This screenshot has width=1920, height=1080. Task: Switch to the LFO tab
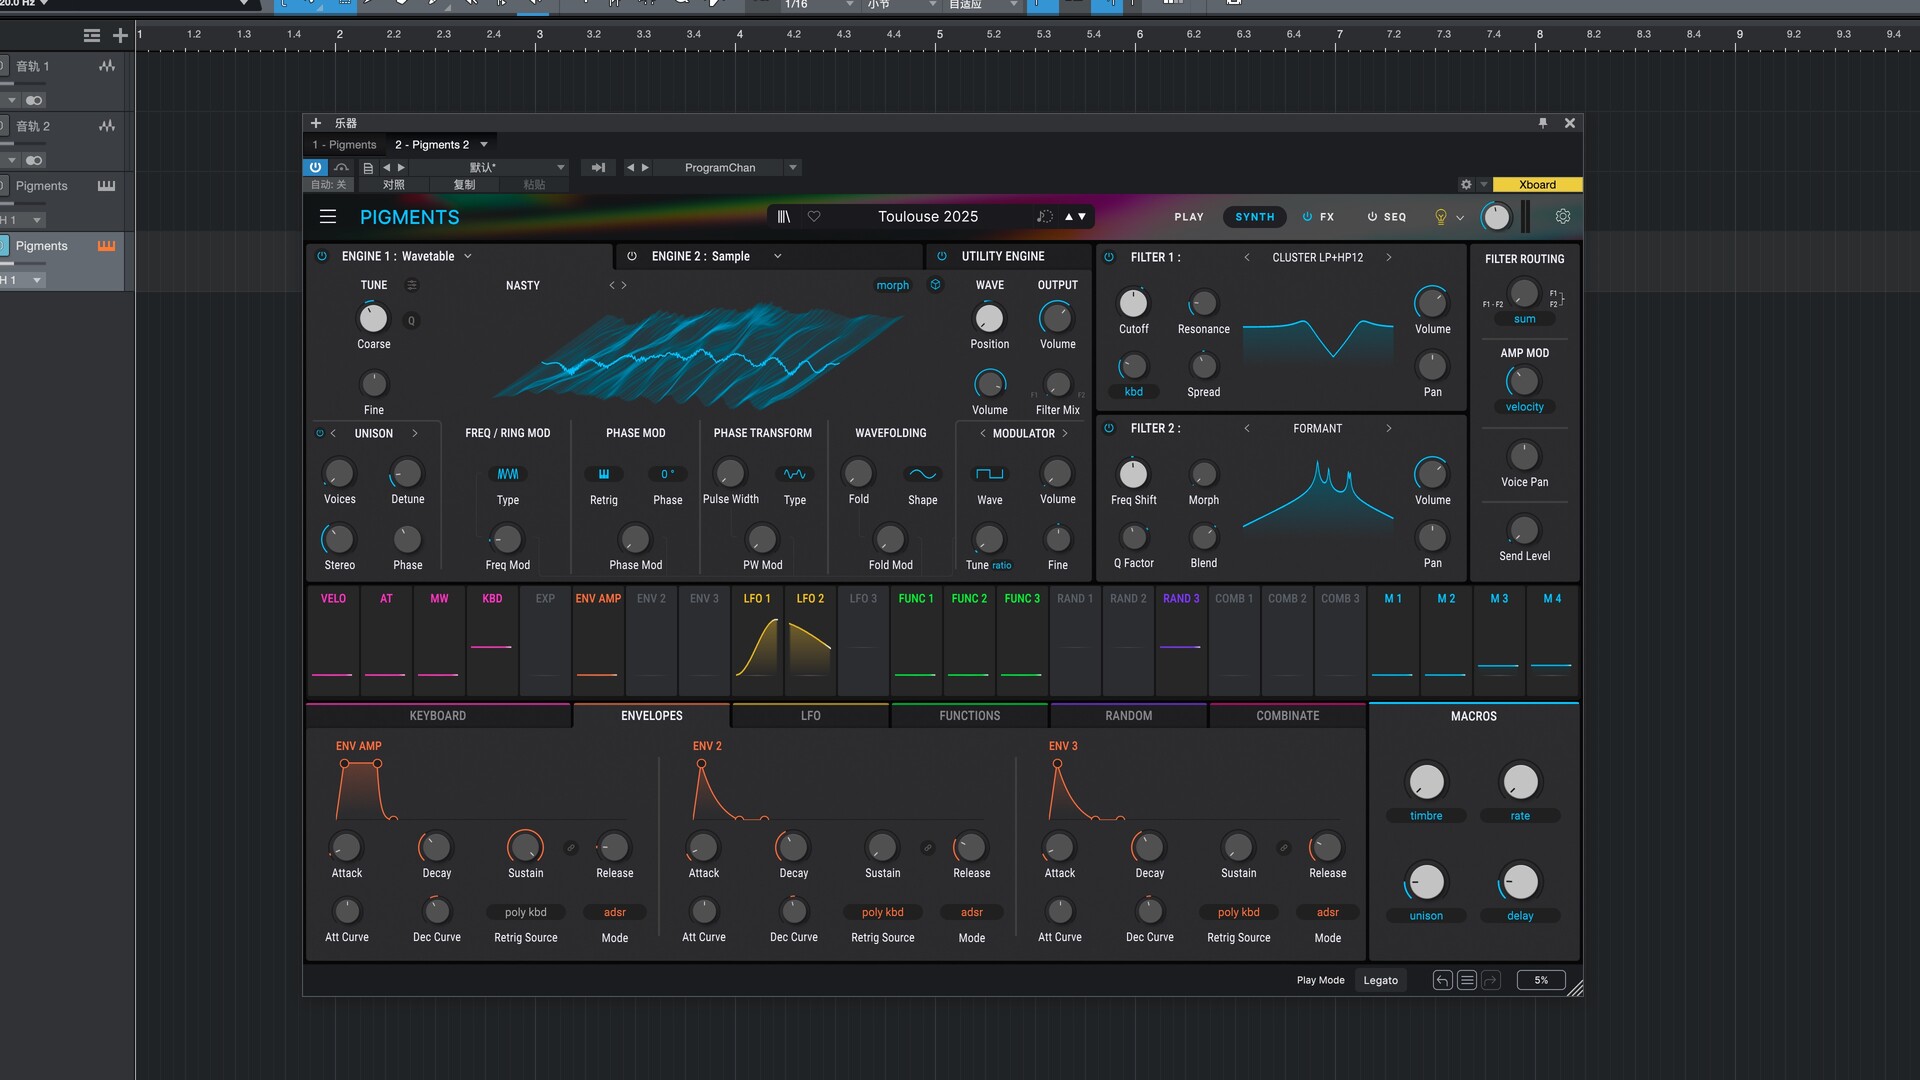tap(810, 715)
